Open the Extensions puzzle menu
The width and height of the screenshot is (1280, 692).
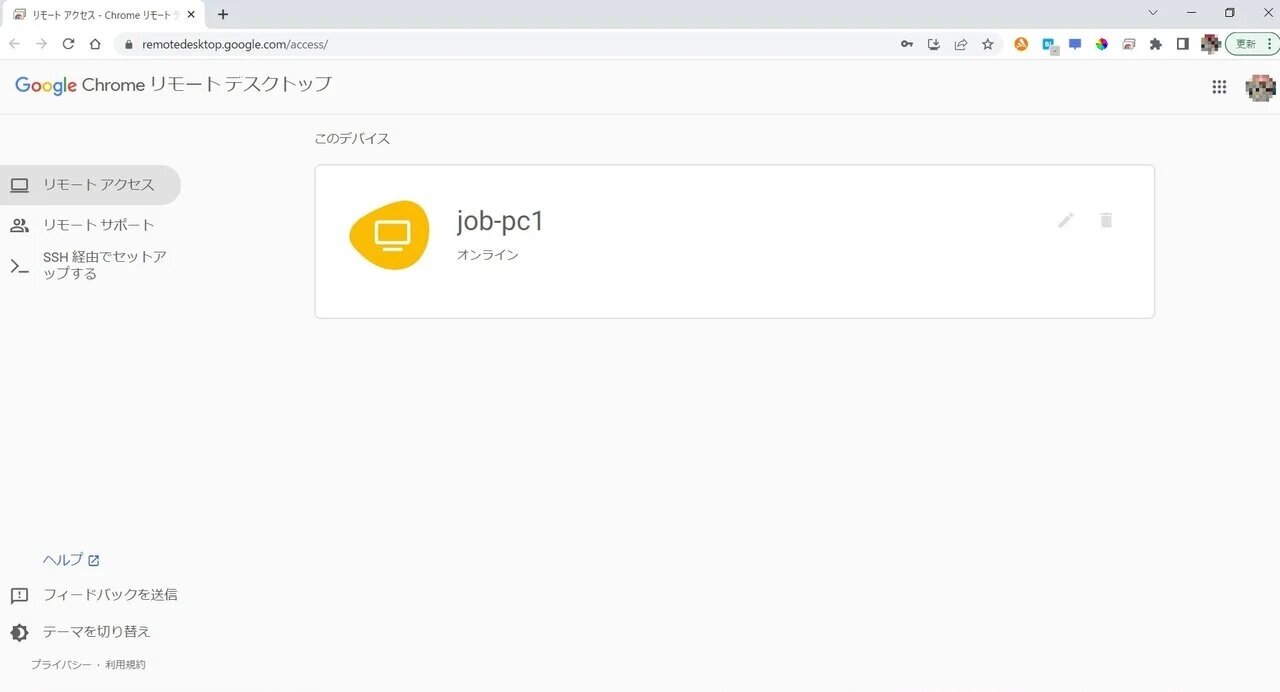(1156, 44)
